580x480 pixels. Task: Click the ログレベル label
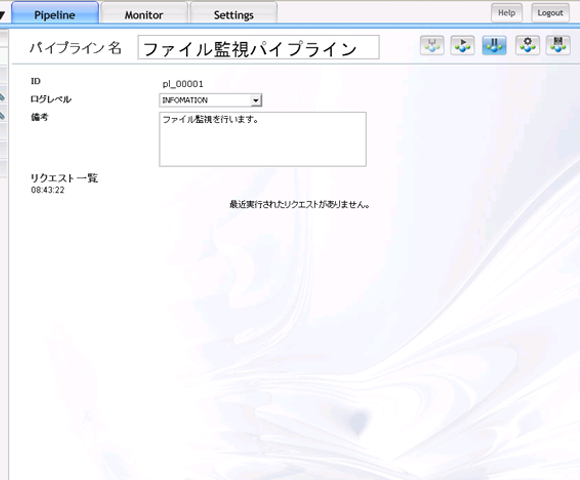point(51,99)
